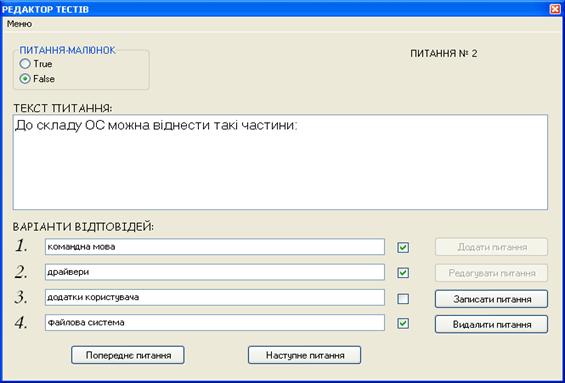Viewport: 565px width, 383px height.
Task: Click inside the question text area
Action: tap(280, 162)
